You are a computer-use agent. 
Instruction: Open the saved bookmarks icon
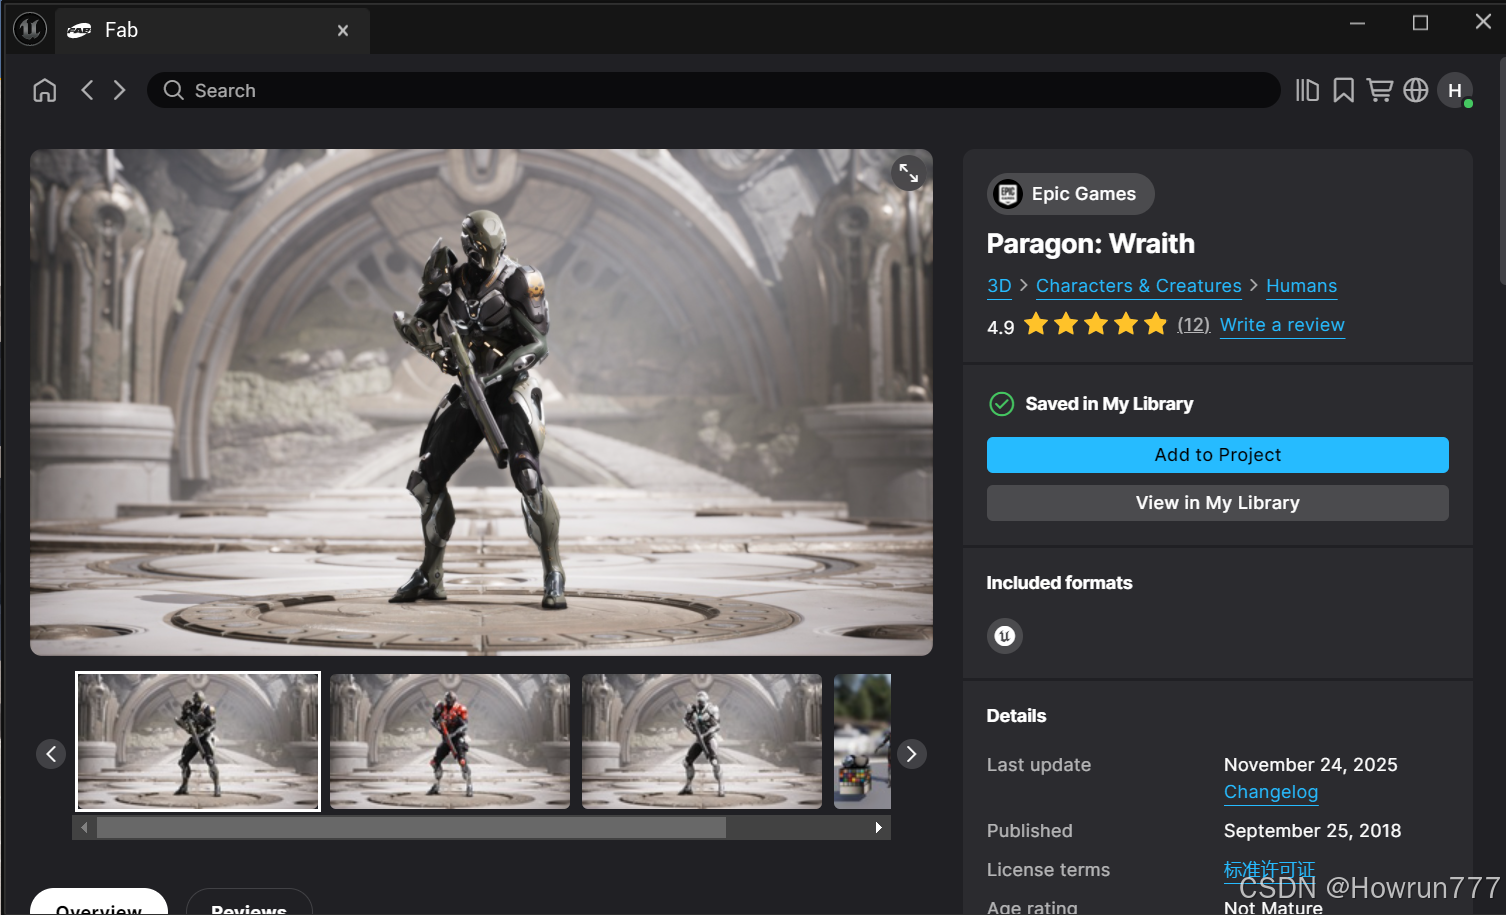pyautogui.click(x=1343, y=91)
